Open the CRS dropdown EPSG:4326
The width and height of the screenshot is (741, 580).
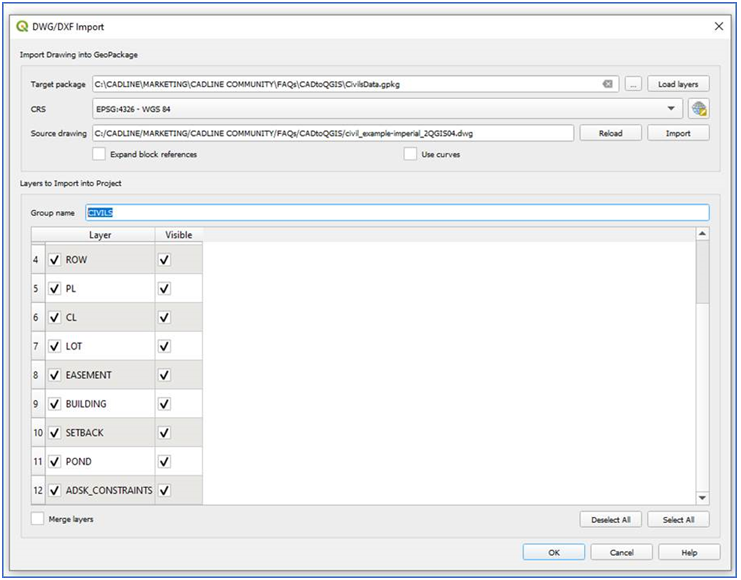387,109
